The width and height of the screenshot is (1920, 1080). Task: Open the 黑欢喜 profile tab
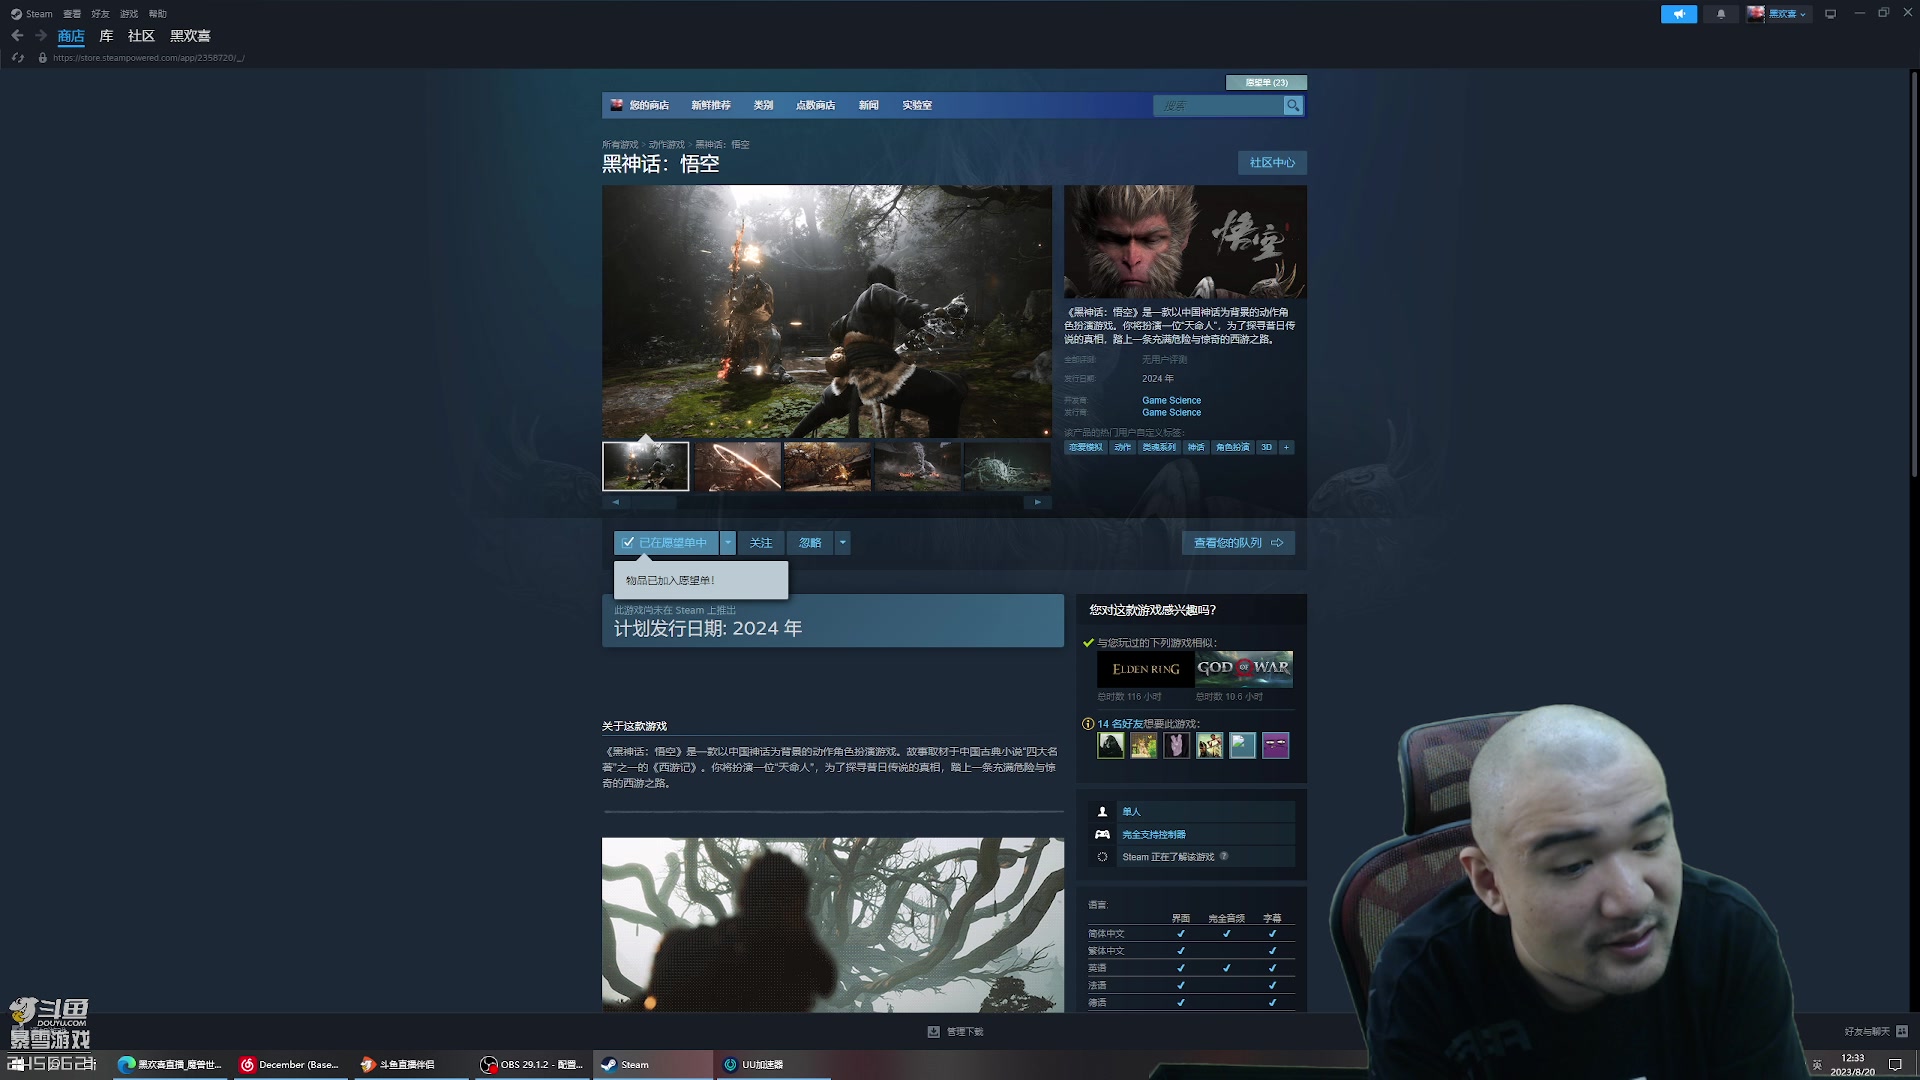coord(190,36)
